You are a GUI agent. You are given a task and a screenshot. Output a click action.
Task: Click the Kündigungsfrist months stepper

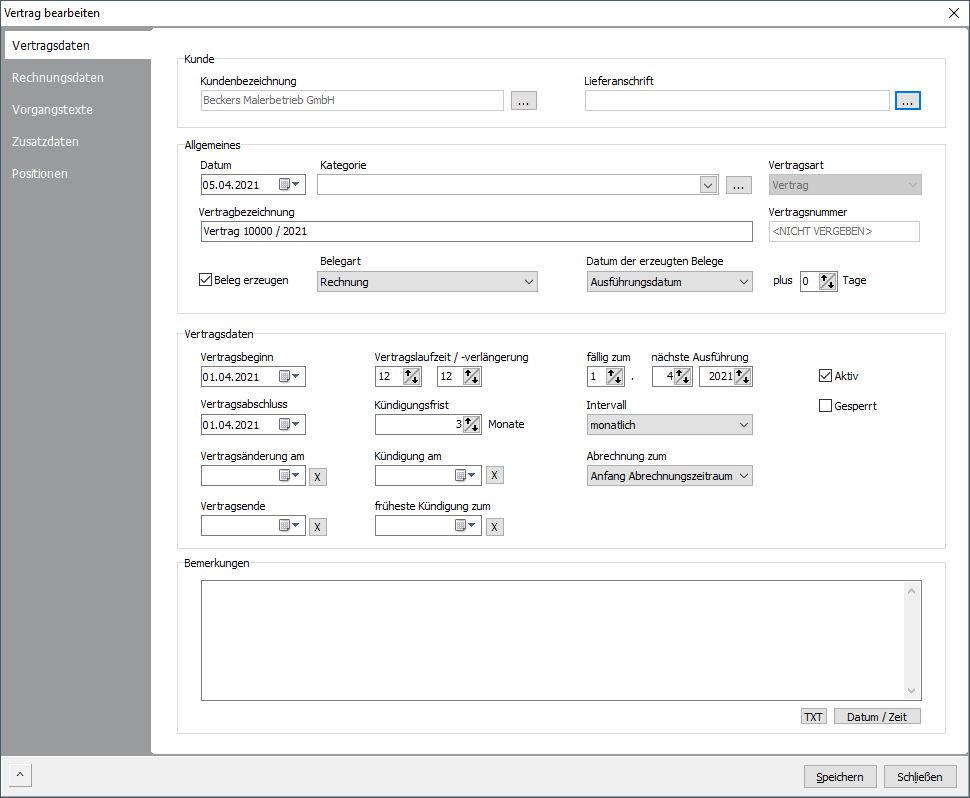pyautogui.click(x=472, y=425)
